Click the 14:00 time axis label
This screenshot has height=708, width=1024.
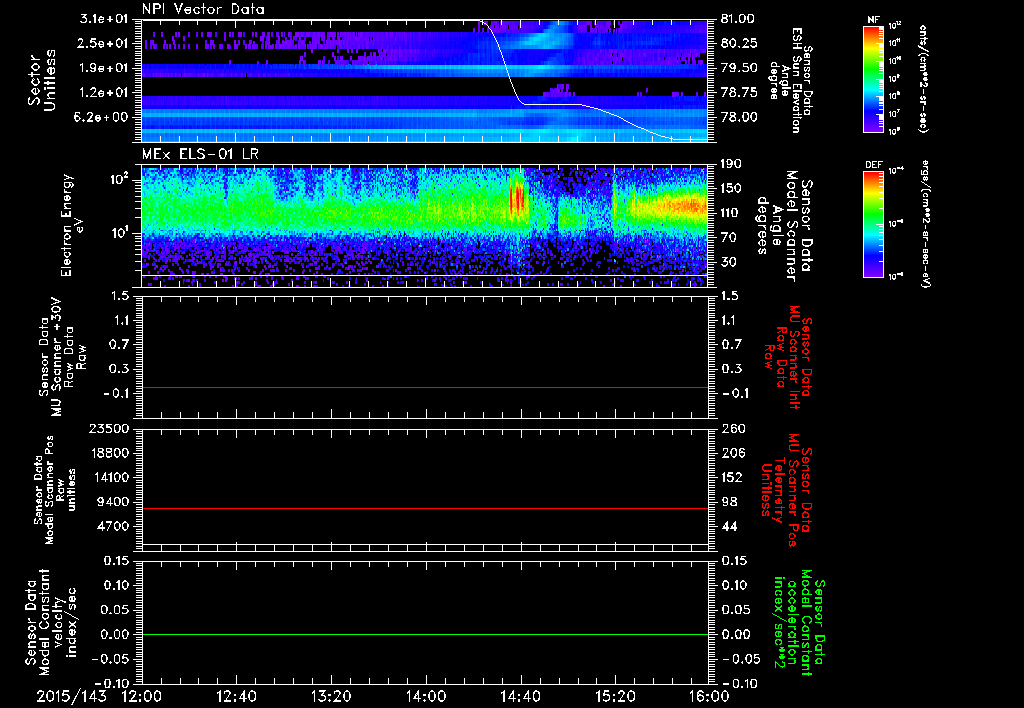426,697
